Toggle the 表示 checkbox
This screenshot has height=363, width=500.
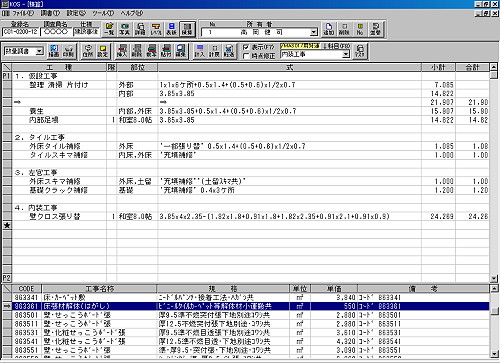pyautogui.click(x=246, y=47)
